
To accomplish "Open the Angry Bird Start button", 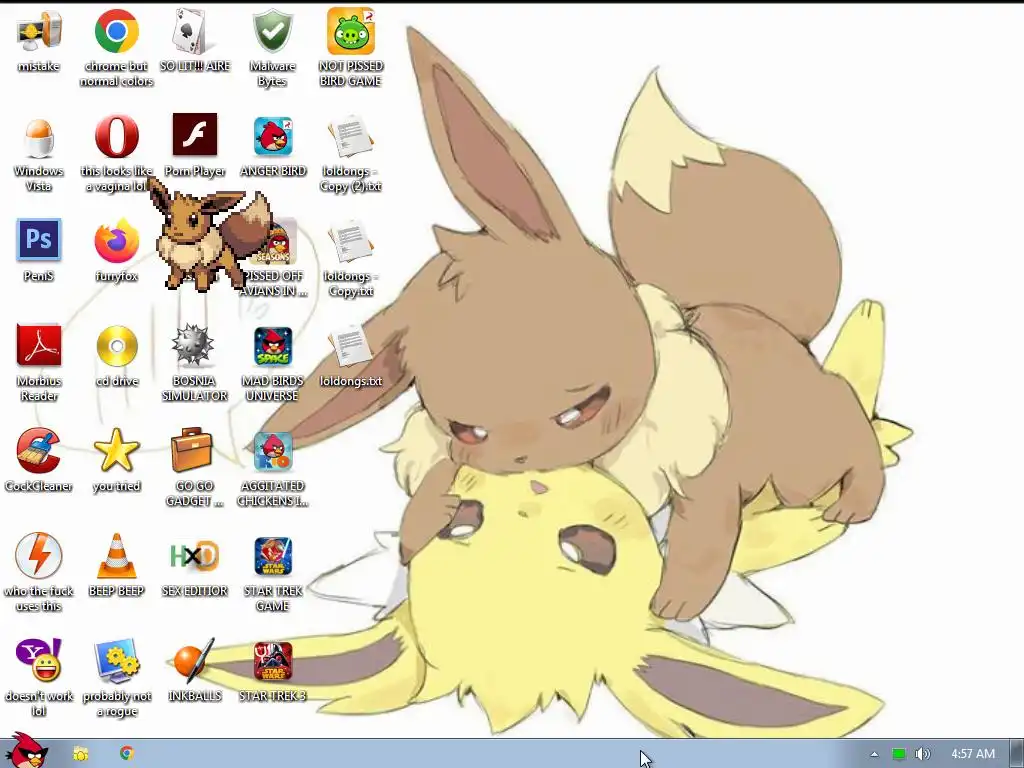I will click(x=26, y=750).
